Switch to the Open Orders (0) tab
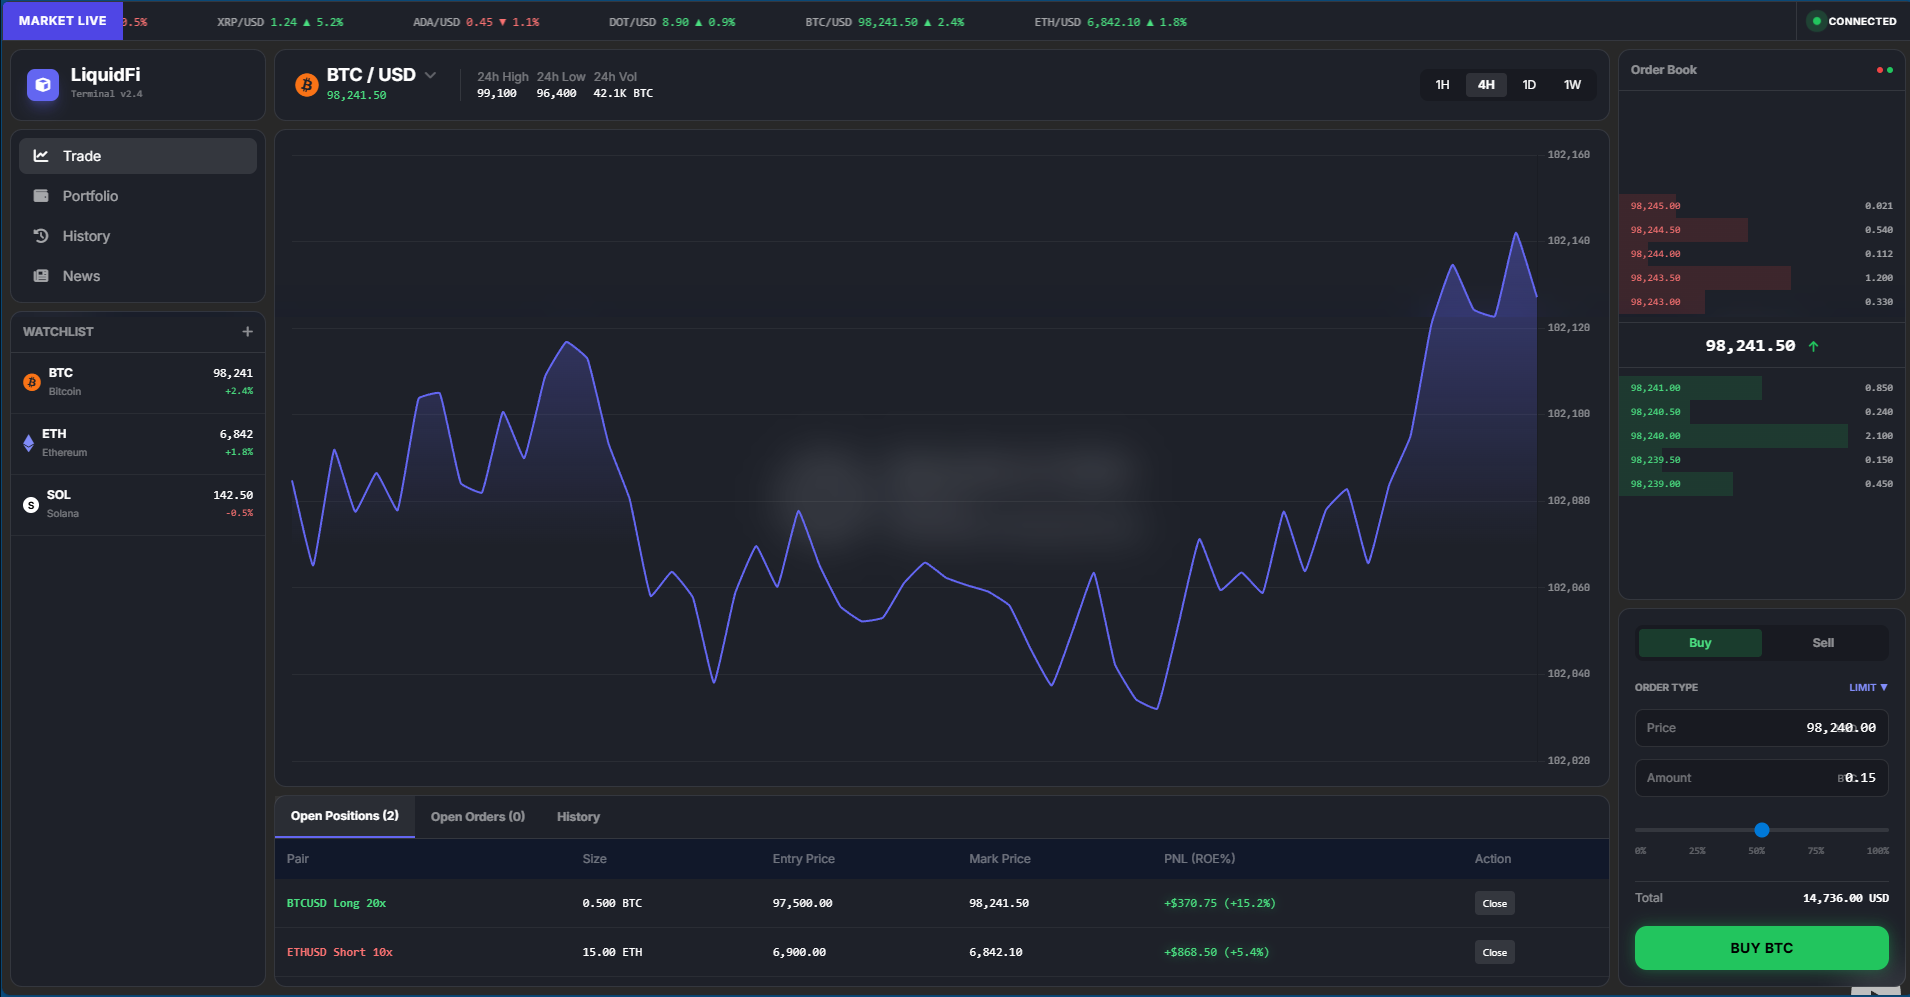 point(478,817)
